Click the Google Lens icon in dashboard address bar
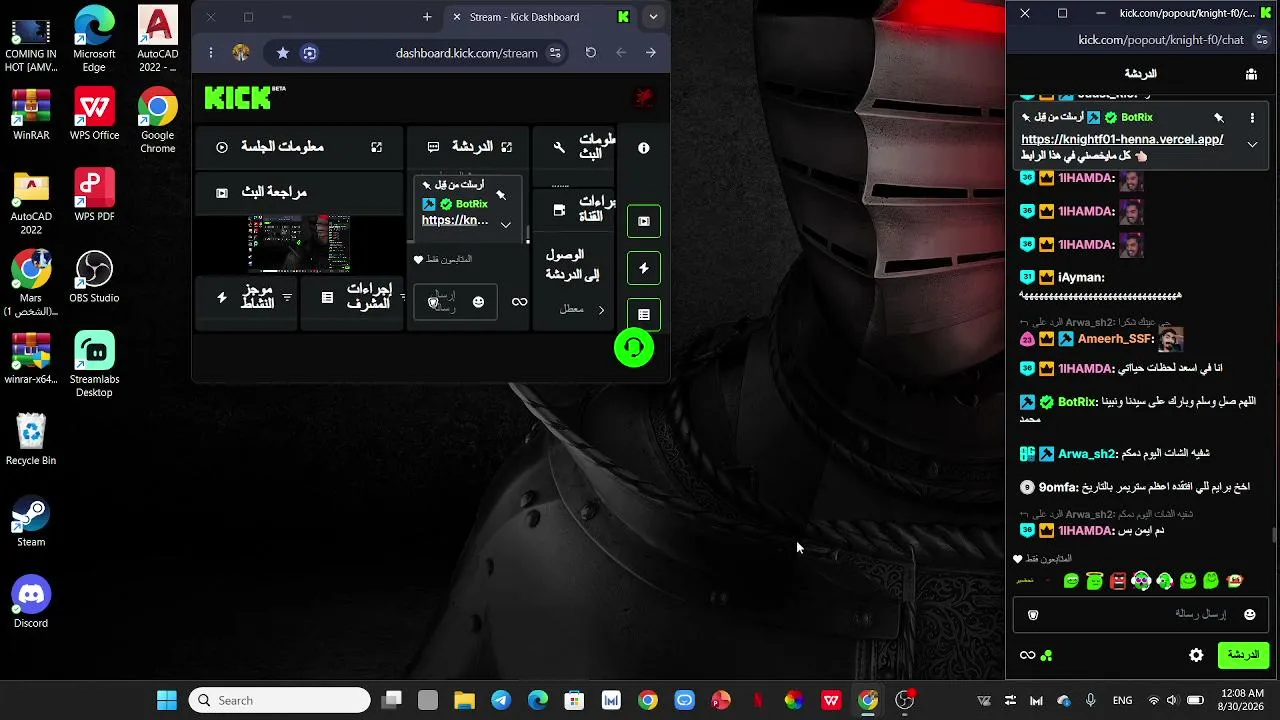 [x=310, y=53]
